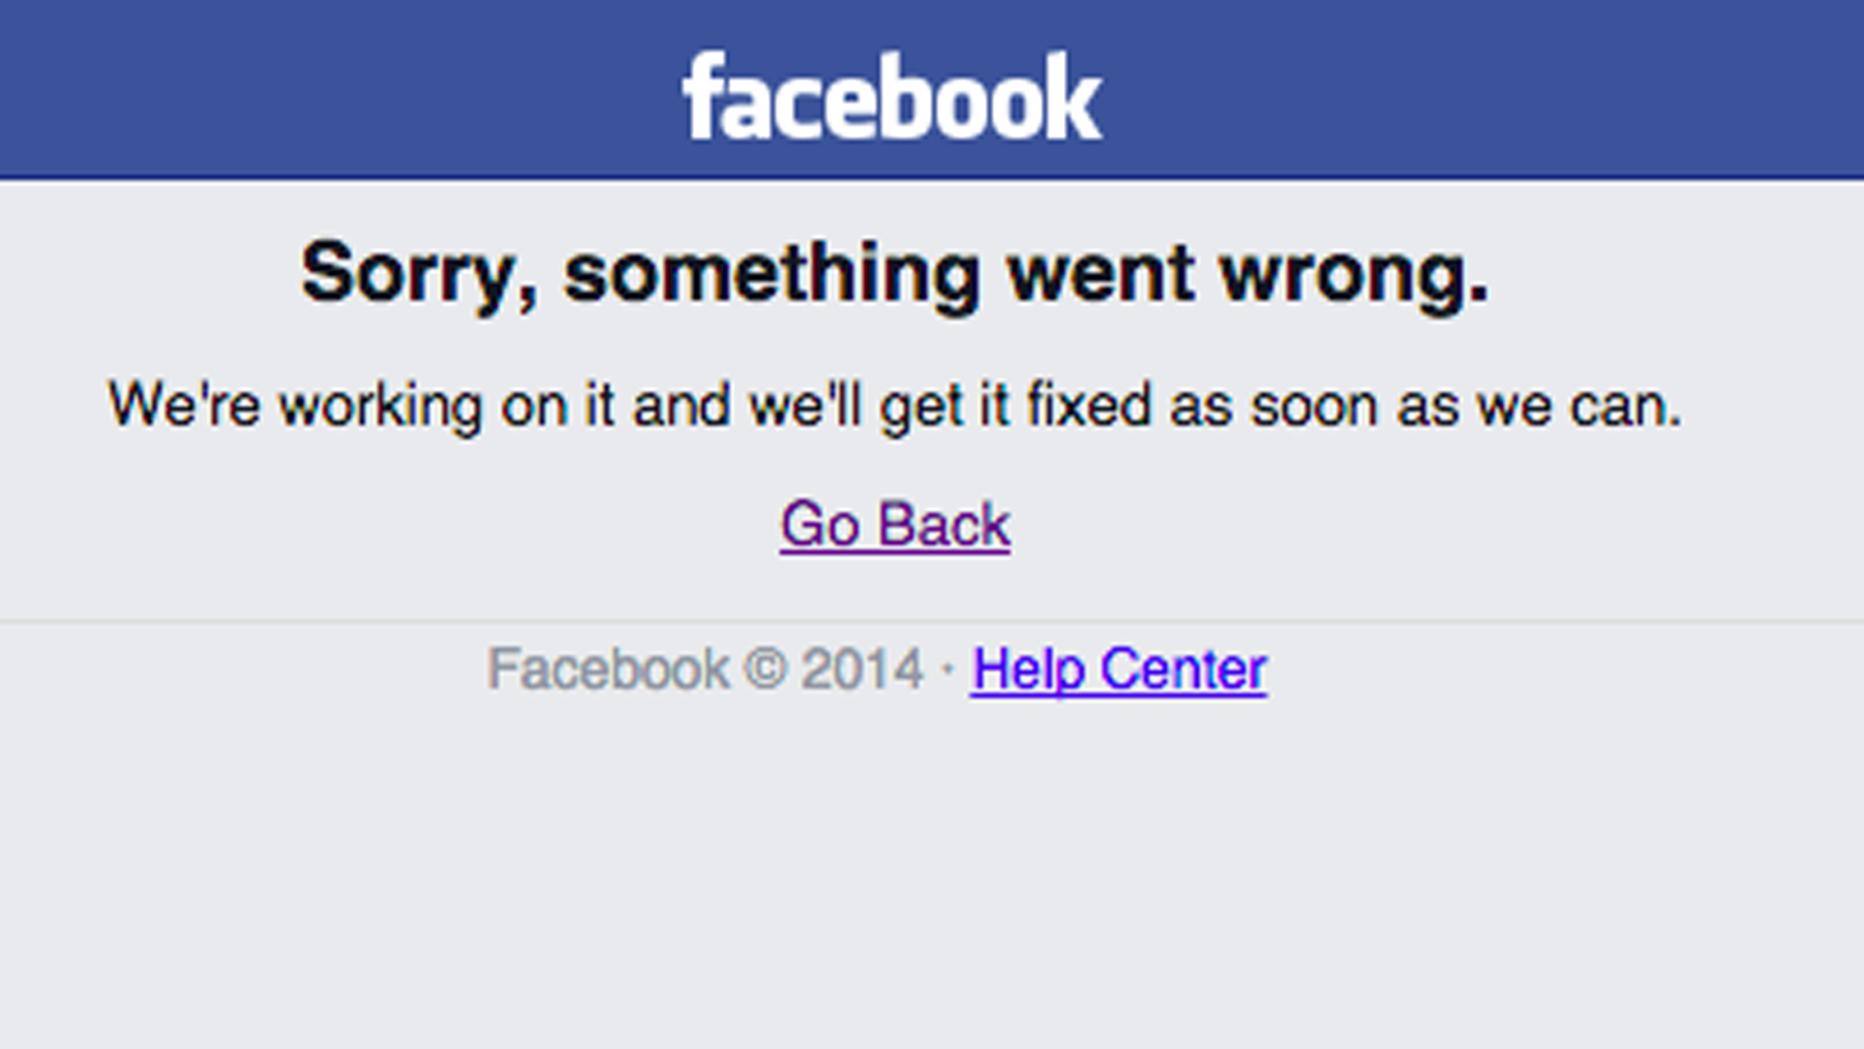Click the "We're working on it" message text
Viewport: 1864px width, 1049px height.
895,405
